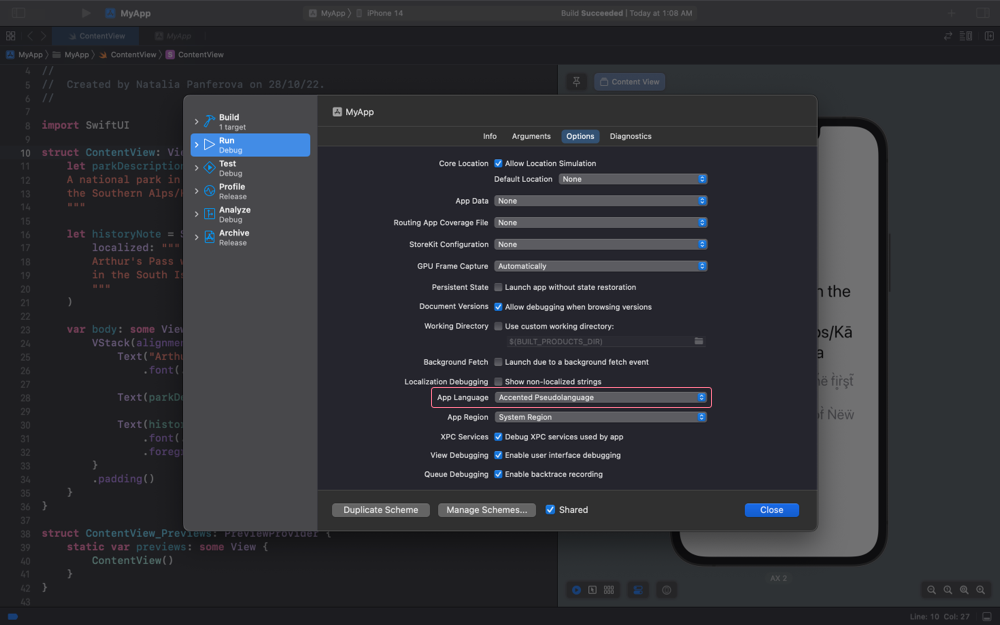
Task: Open the App Region dropdown
Action: click(601, 417)
